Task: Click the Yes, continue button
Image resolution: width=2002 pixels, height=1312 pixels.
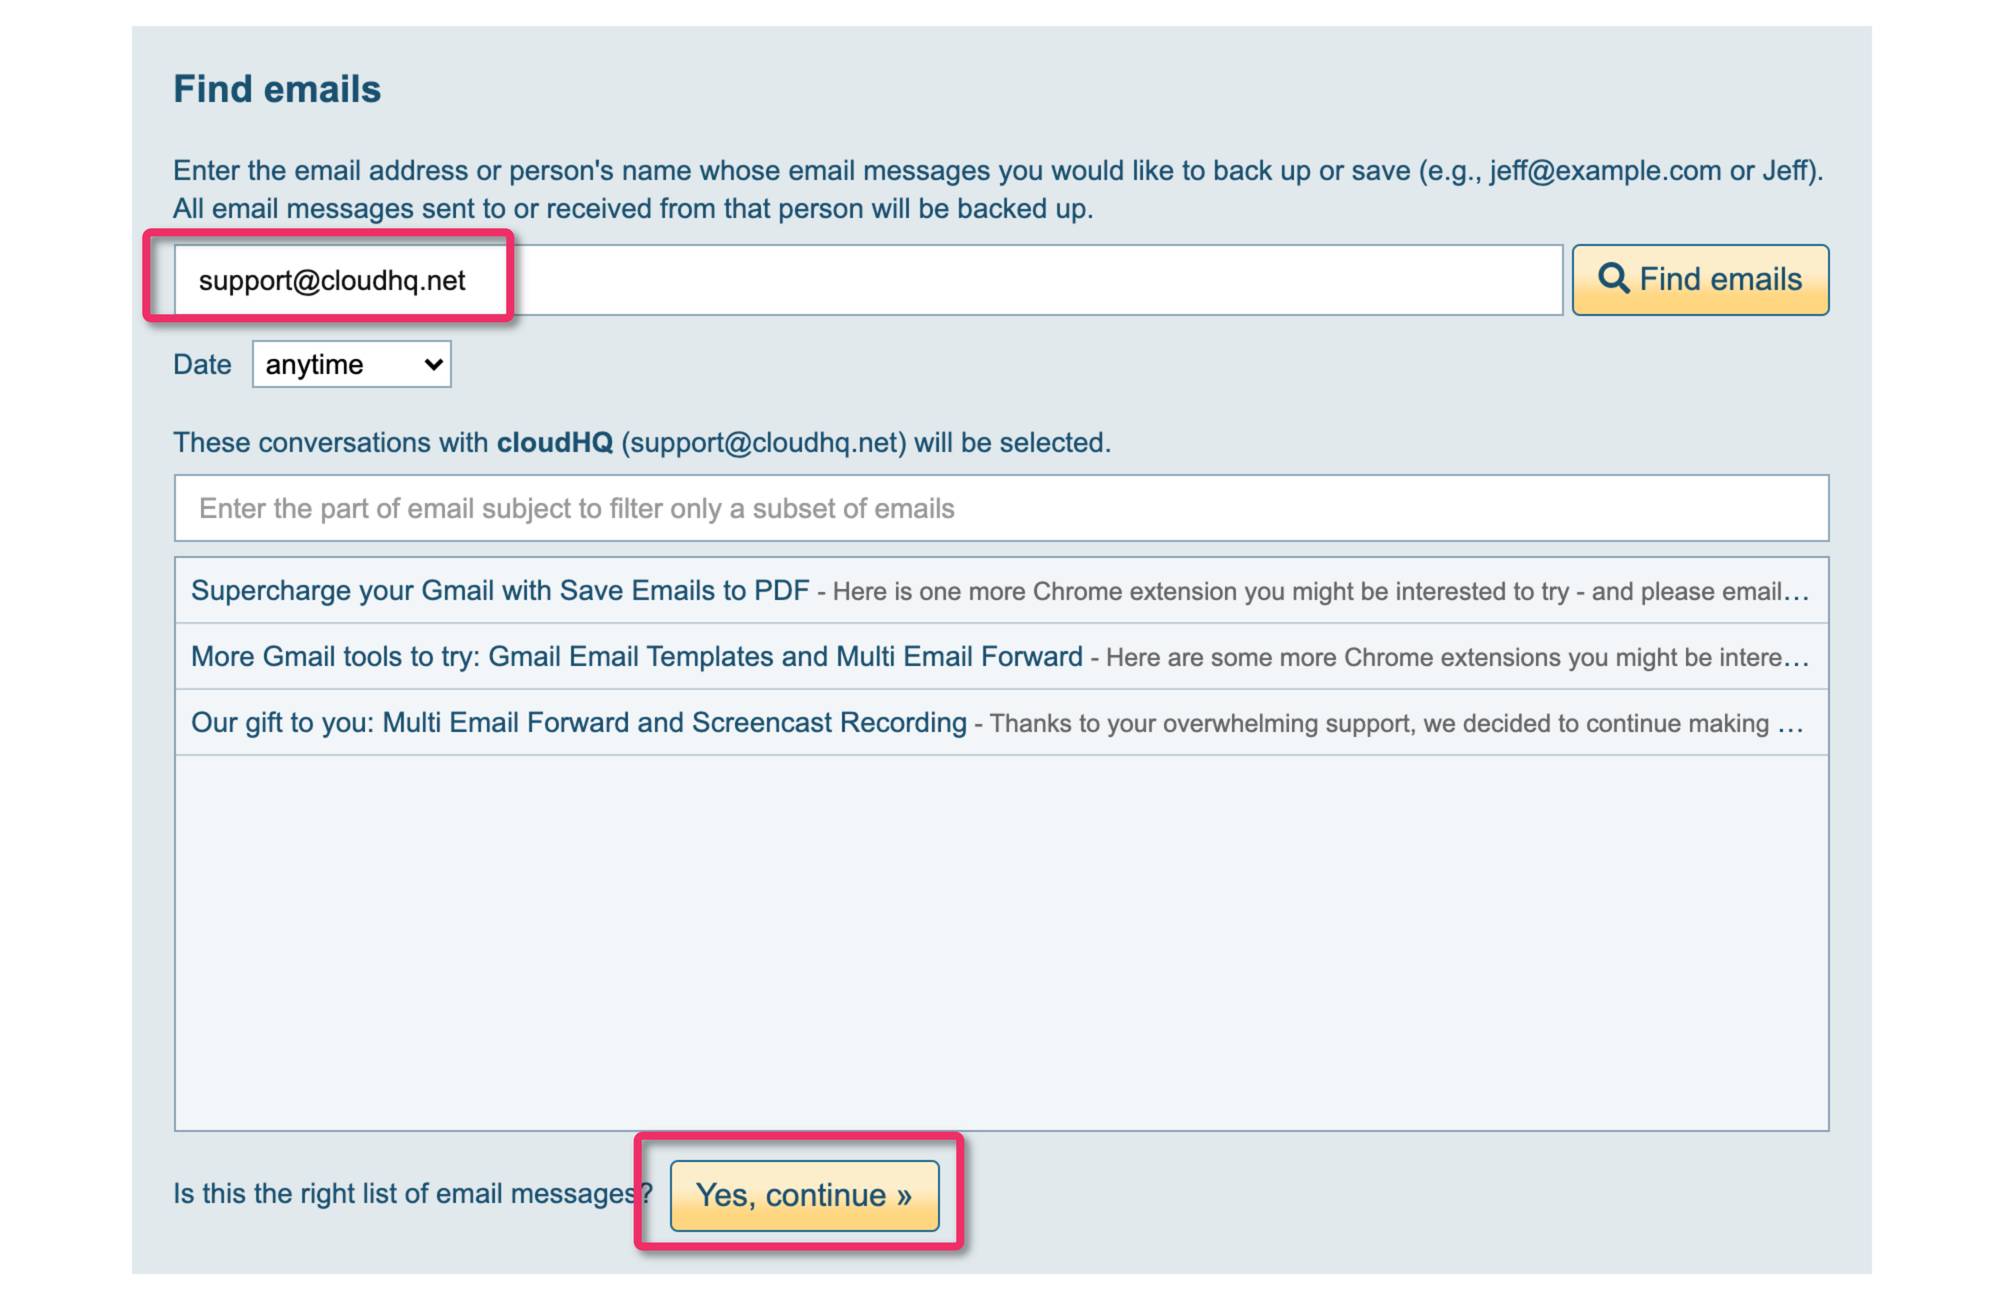Action: pyautogui.click(x=804, y=1195)
